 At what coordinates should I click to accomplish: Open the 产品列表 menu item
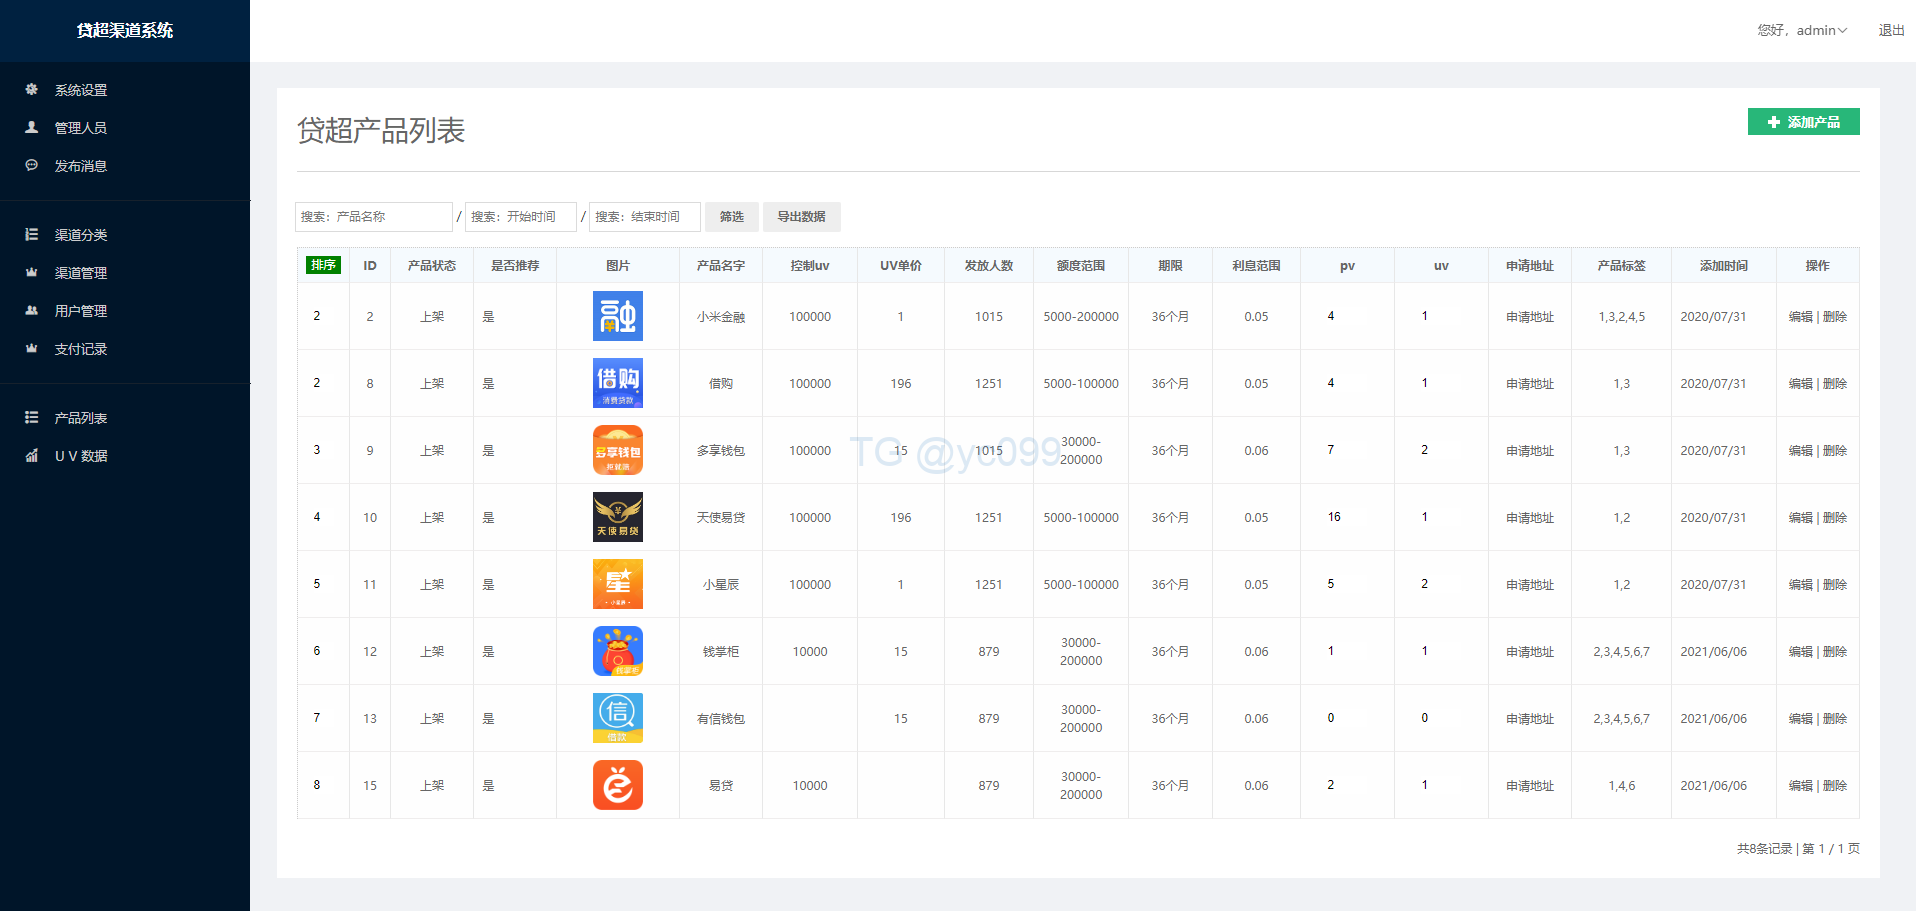(x=80, y=418)
